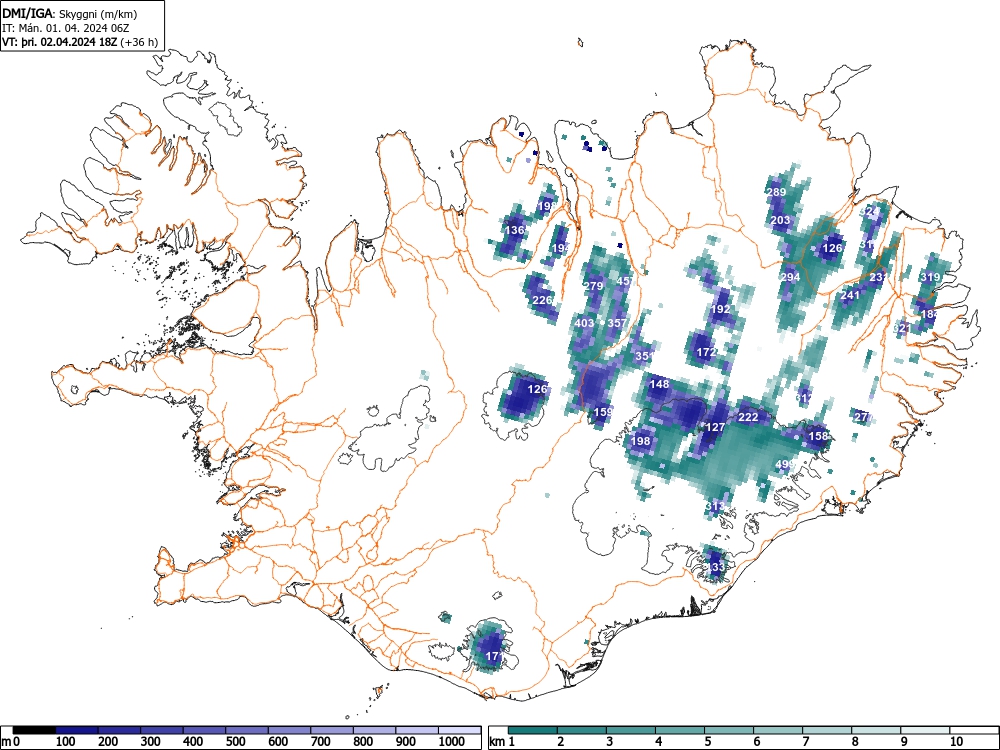Image resolution: width=1000 pixels, height=750 pixels.
Task: Click the black 0–100 m legend swatch
Action: pos(34,730)
